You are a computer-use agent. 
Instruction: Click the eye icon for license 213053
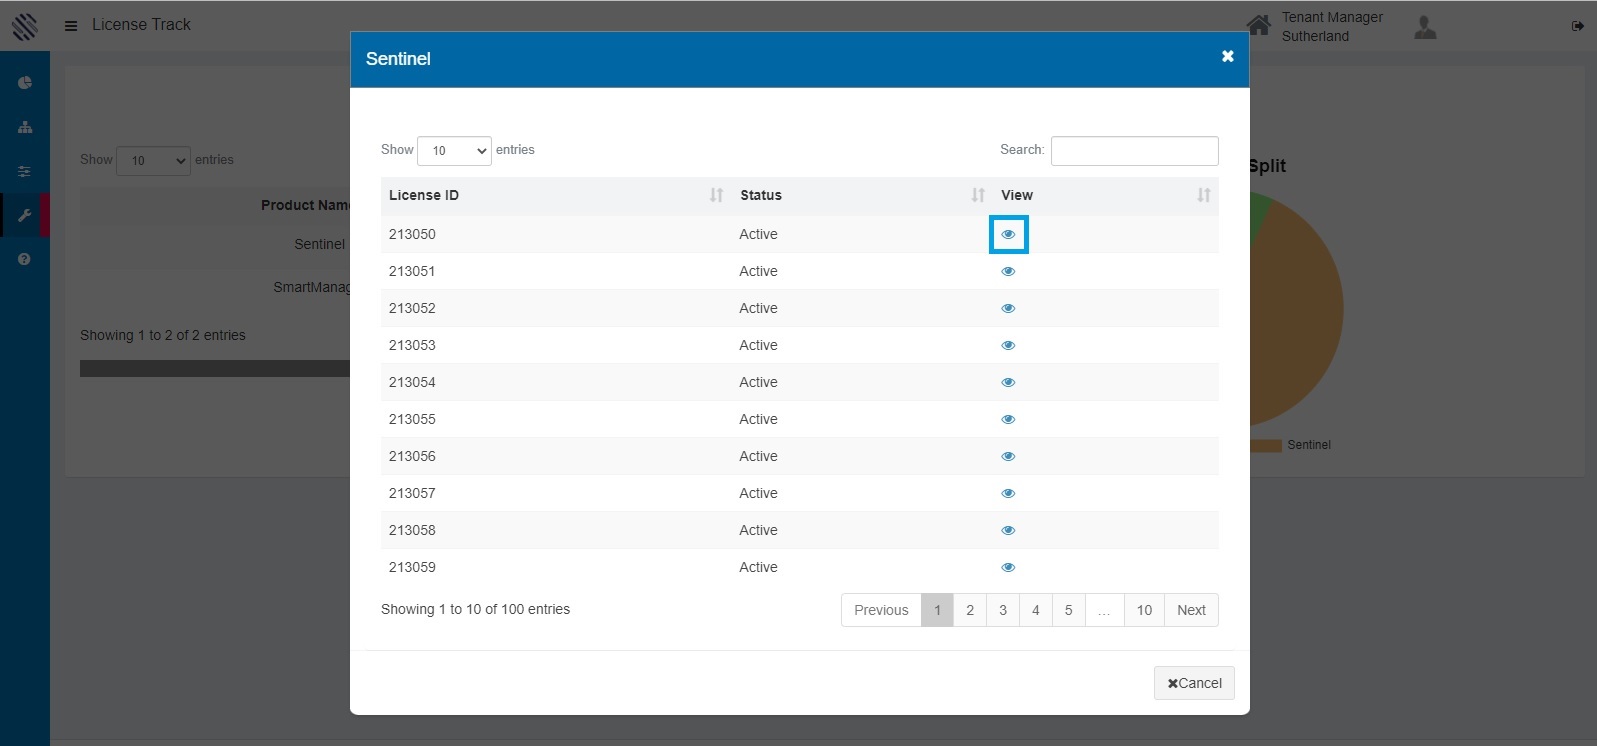[1008, 345]
